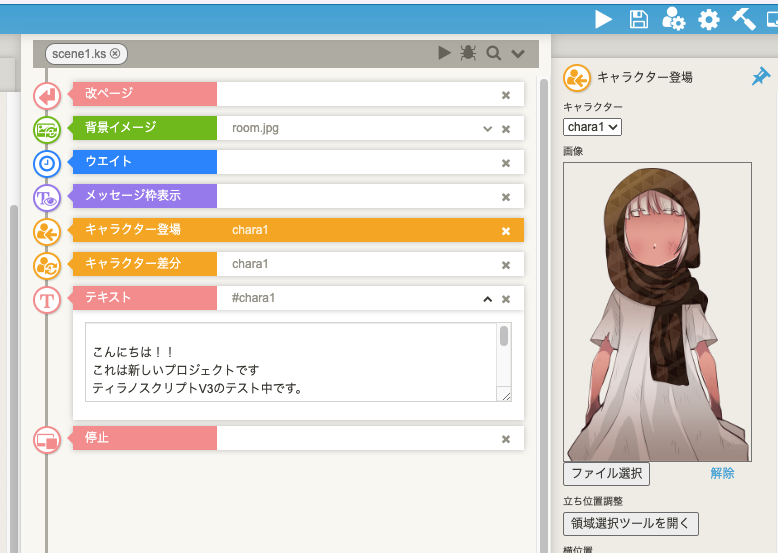Play scene from scene1.ks header
Image resolution: width=778 pixels, height=553 pixels.
pyautogui.click(x=444, y=53)
